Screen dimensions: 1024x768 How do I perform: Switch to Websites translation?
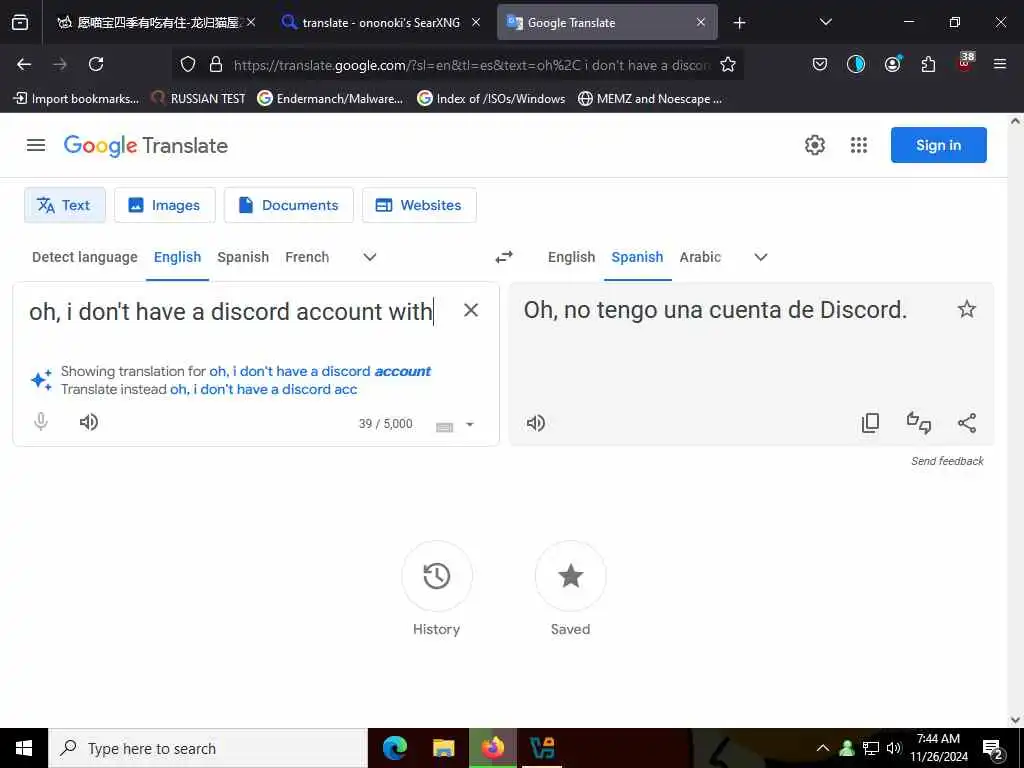419,205
